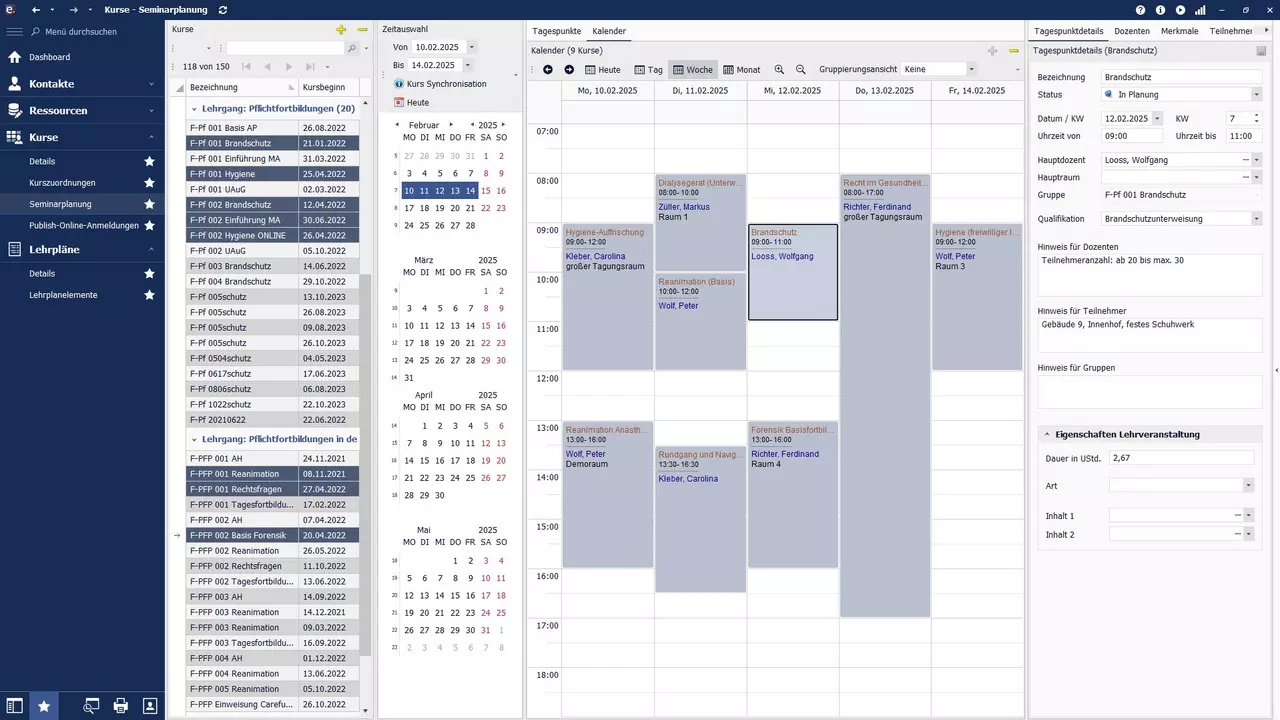
Task: Select February 14 in mini calendar
Action: (470, 191)
